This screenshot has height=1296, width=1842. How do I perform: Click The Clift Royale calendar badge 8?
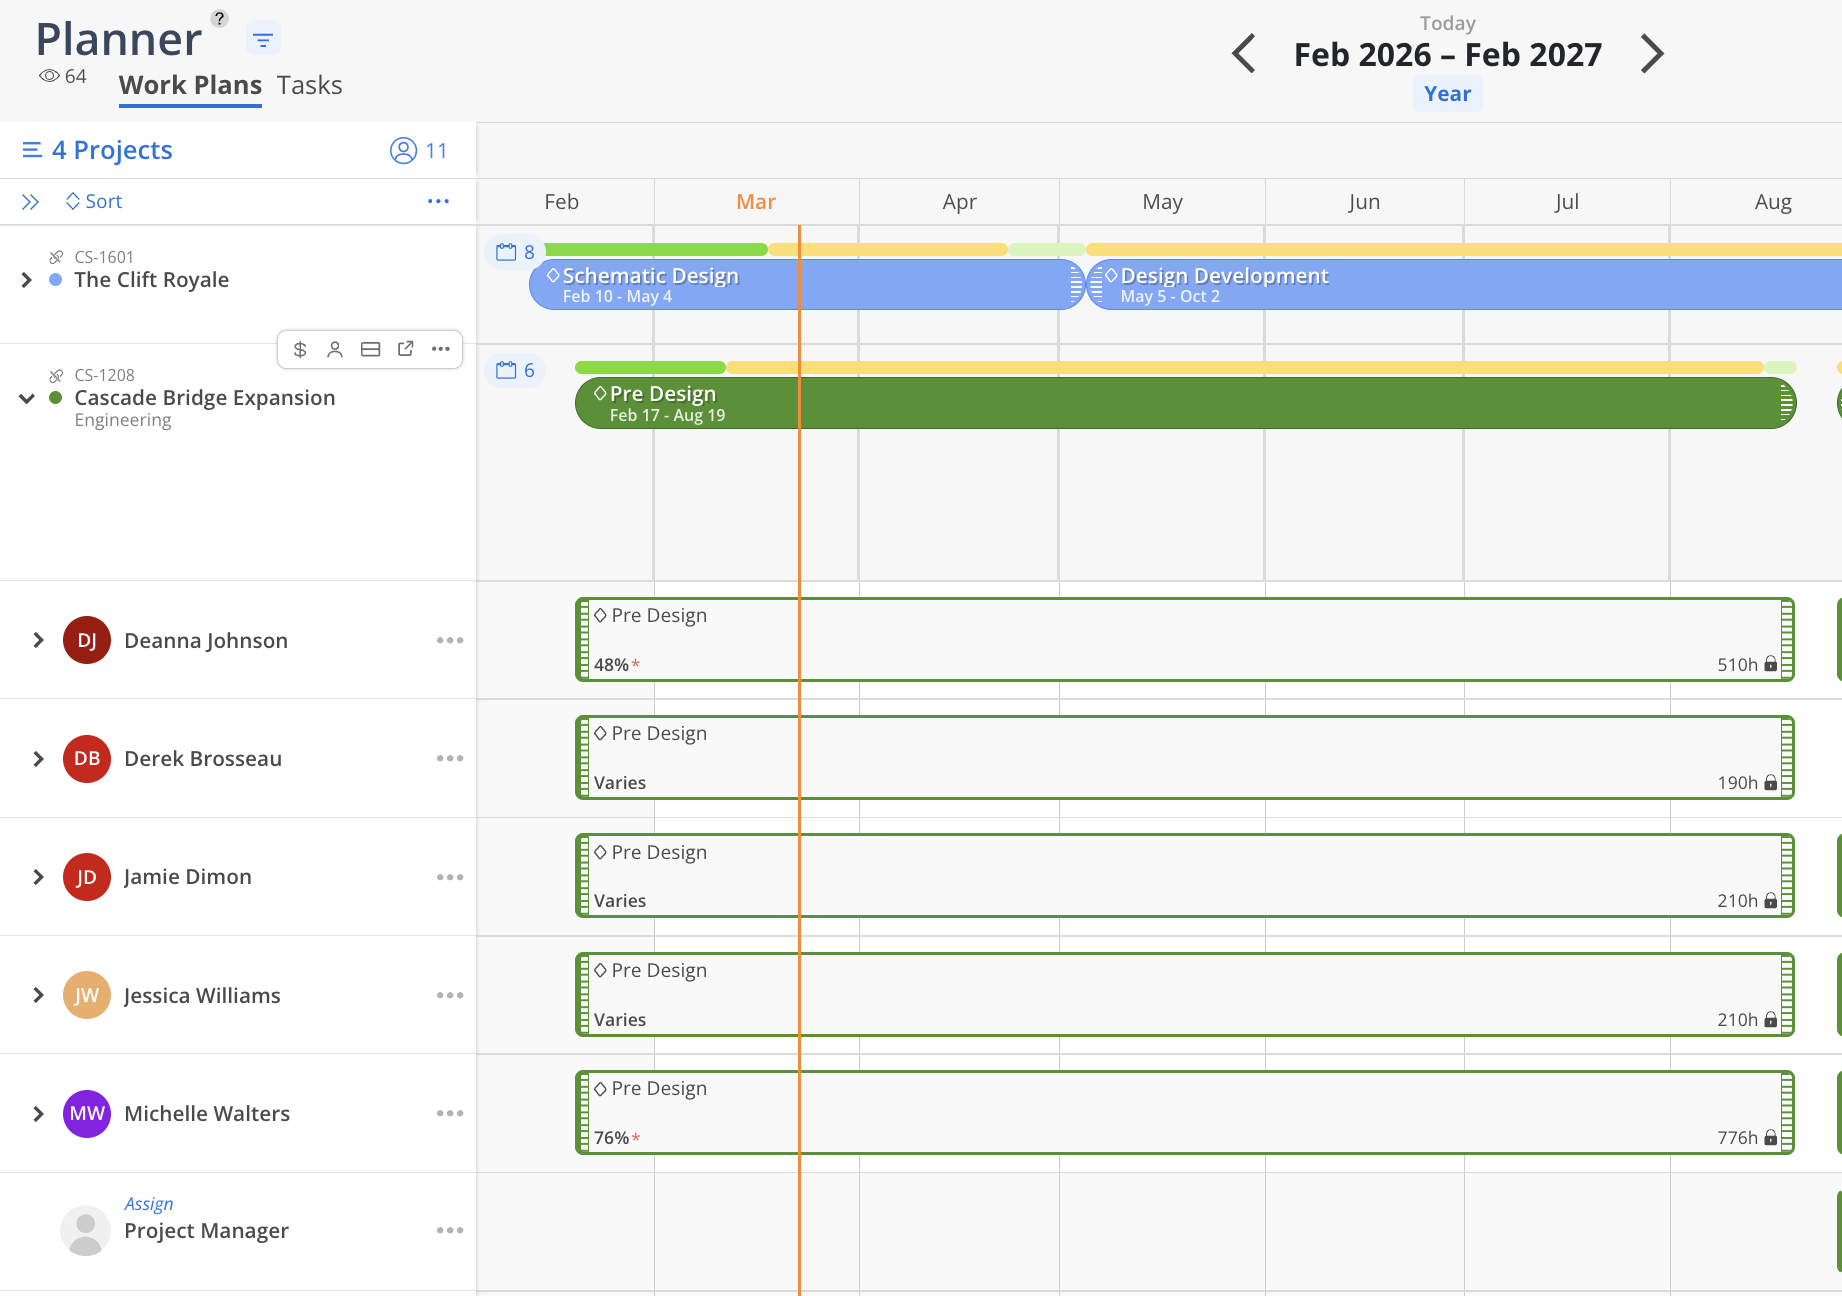[x=515, y=252]
